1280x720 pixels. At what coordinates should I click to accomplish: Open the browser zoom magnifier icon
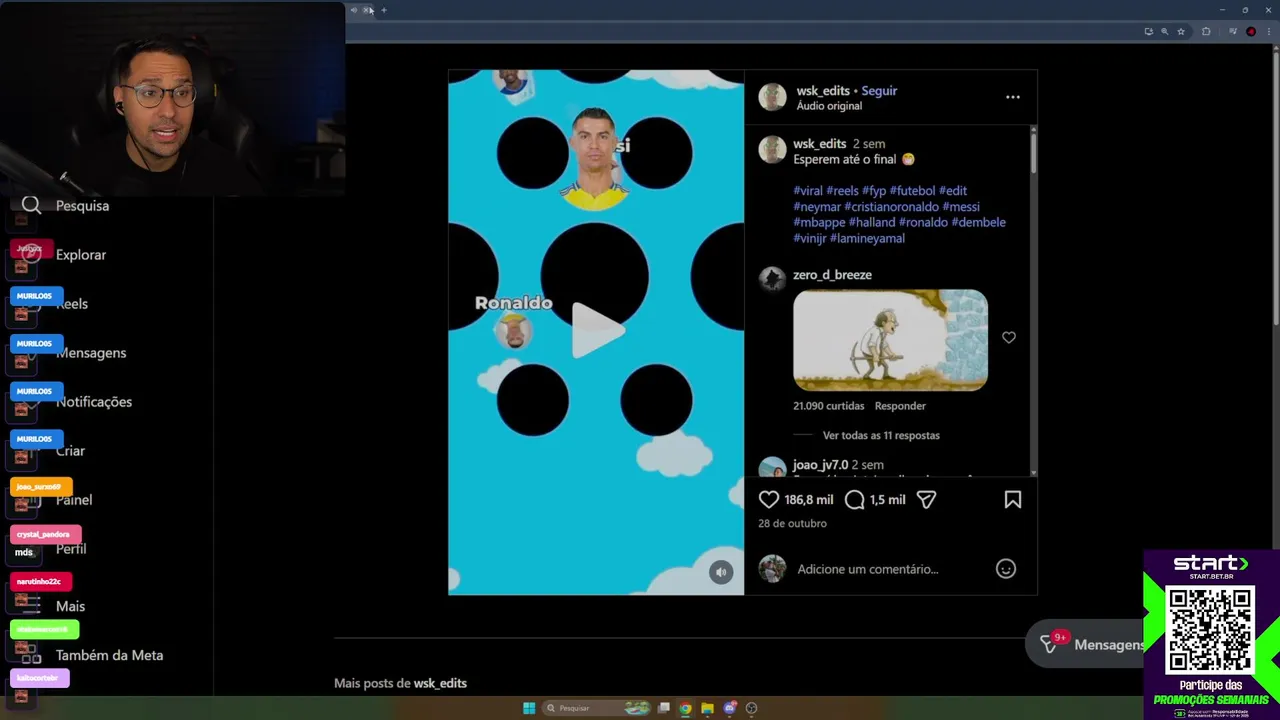1164,32
